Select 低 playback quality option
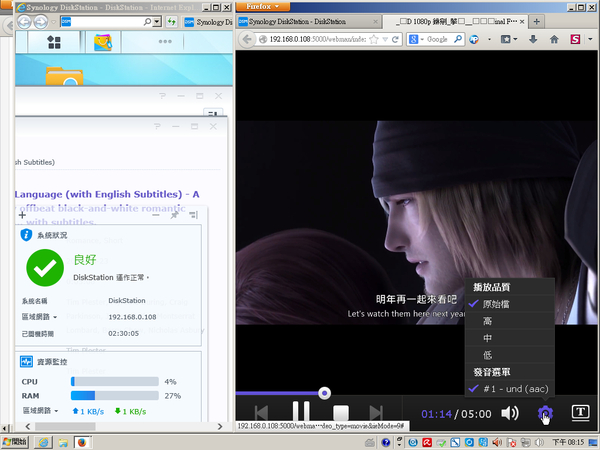This screenshot has height=450, width=600. [488, 354]
